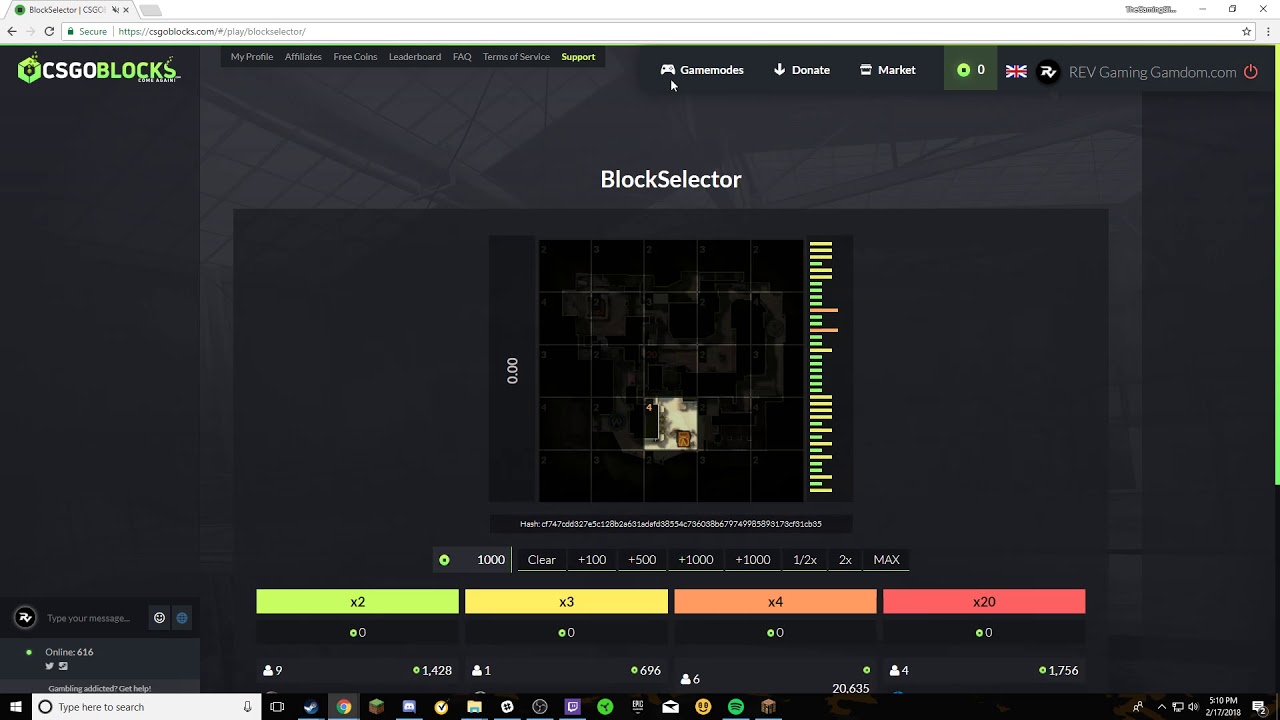1280x720 pixels.
Task: Open the Steam group icon in chat panel
Action: pos(63,666)
